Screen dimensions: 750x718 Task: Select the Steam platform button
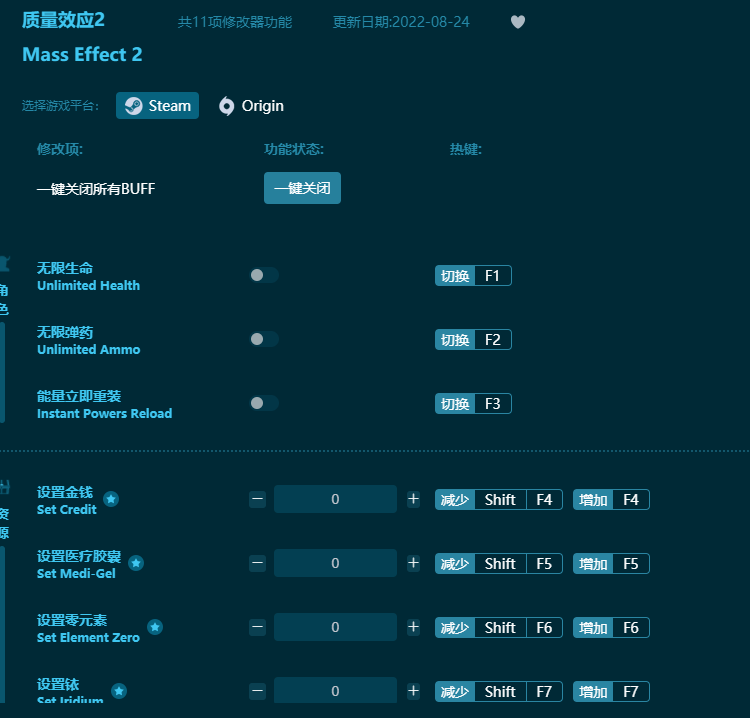tap(157, 106)
